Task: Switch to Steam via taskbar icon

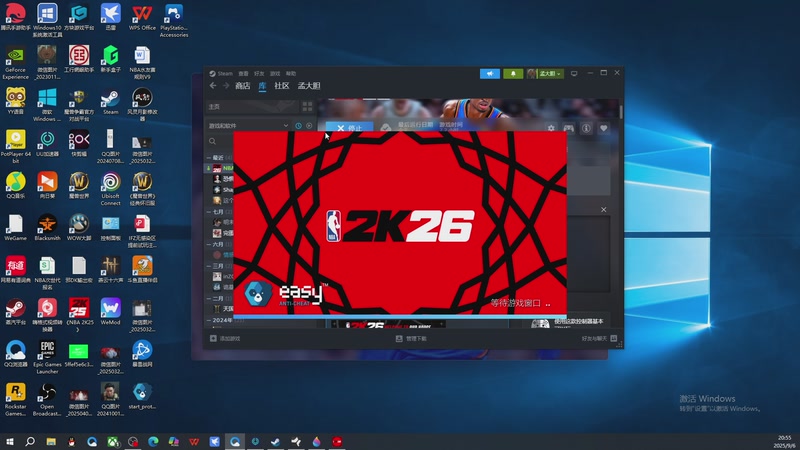Action: coord(276,441)
